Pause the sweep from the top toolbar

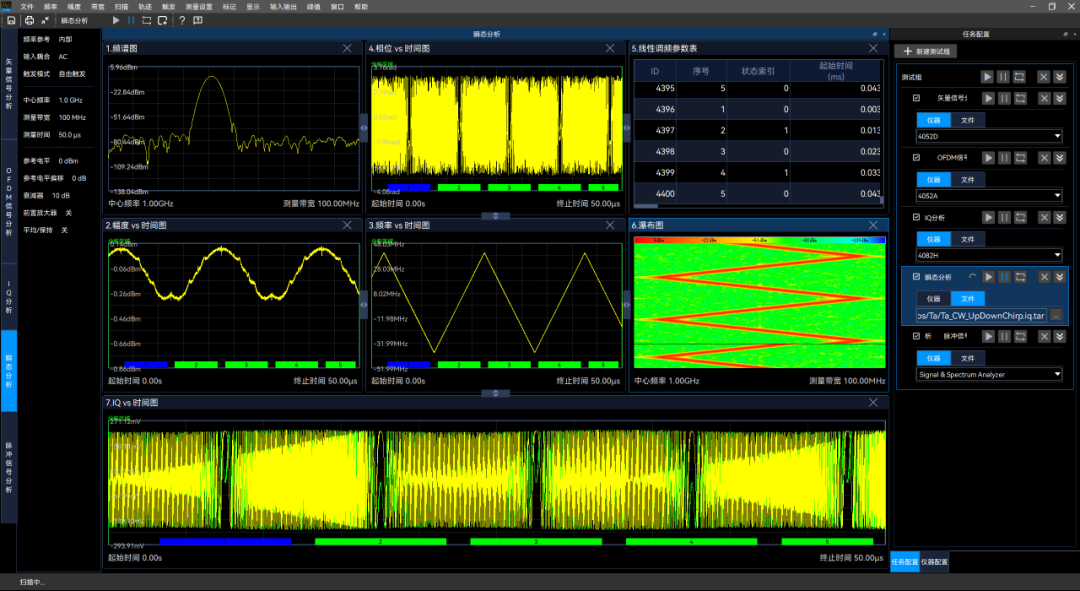(x=131, y=20)
